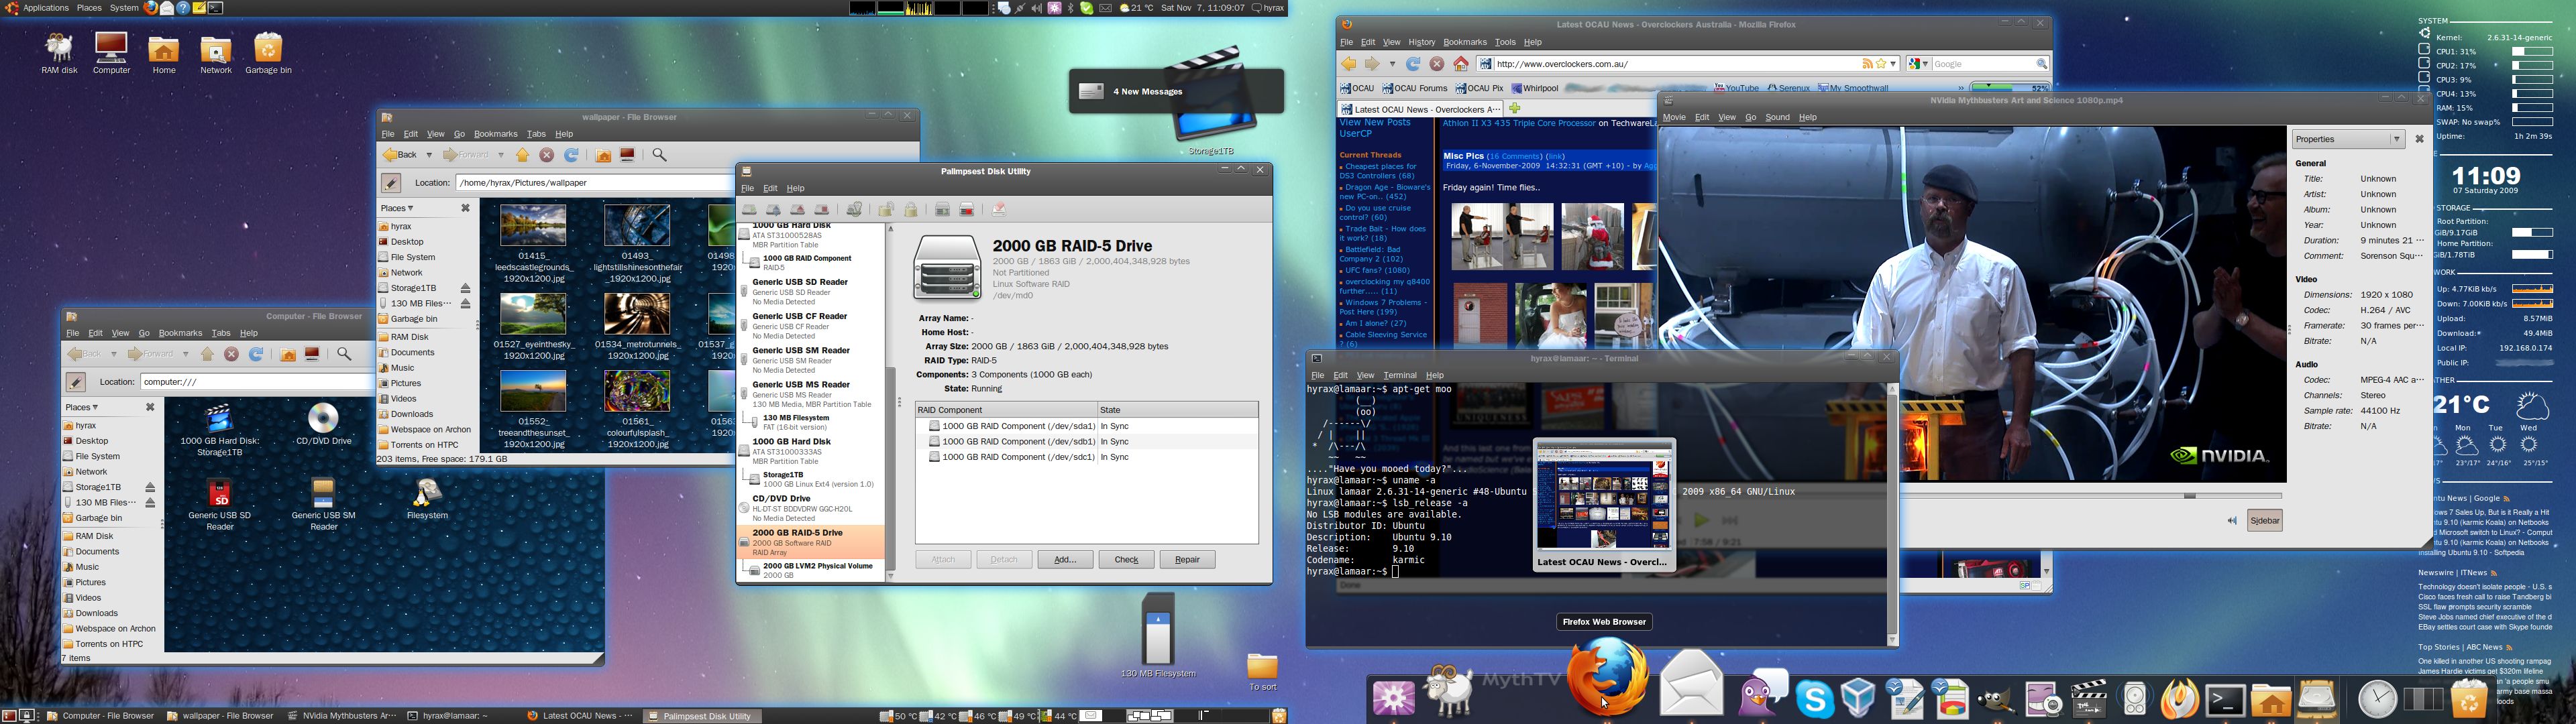Open a new Firefox tab with the green plus
This screenshot has width=2576, height=724.
click(1514, 108)
